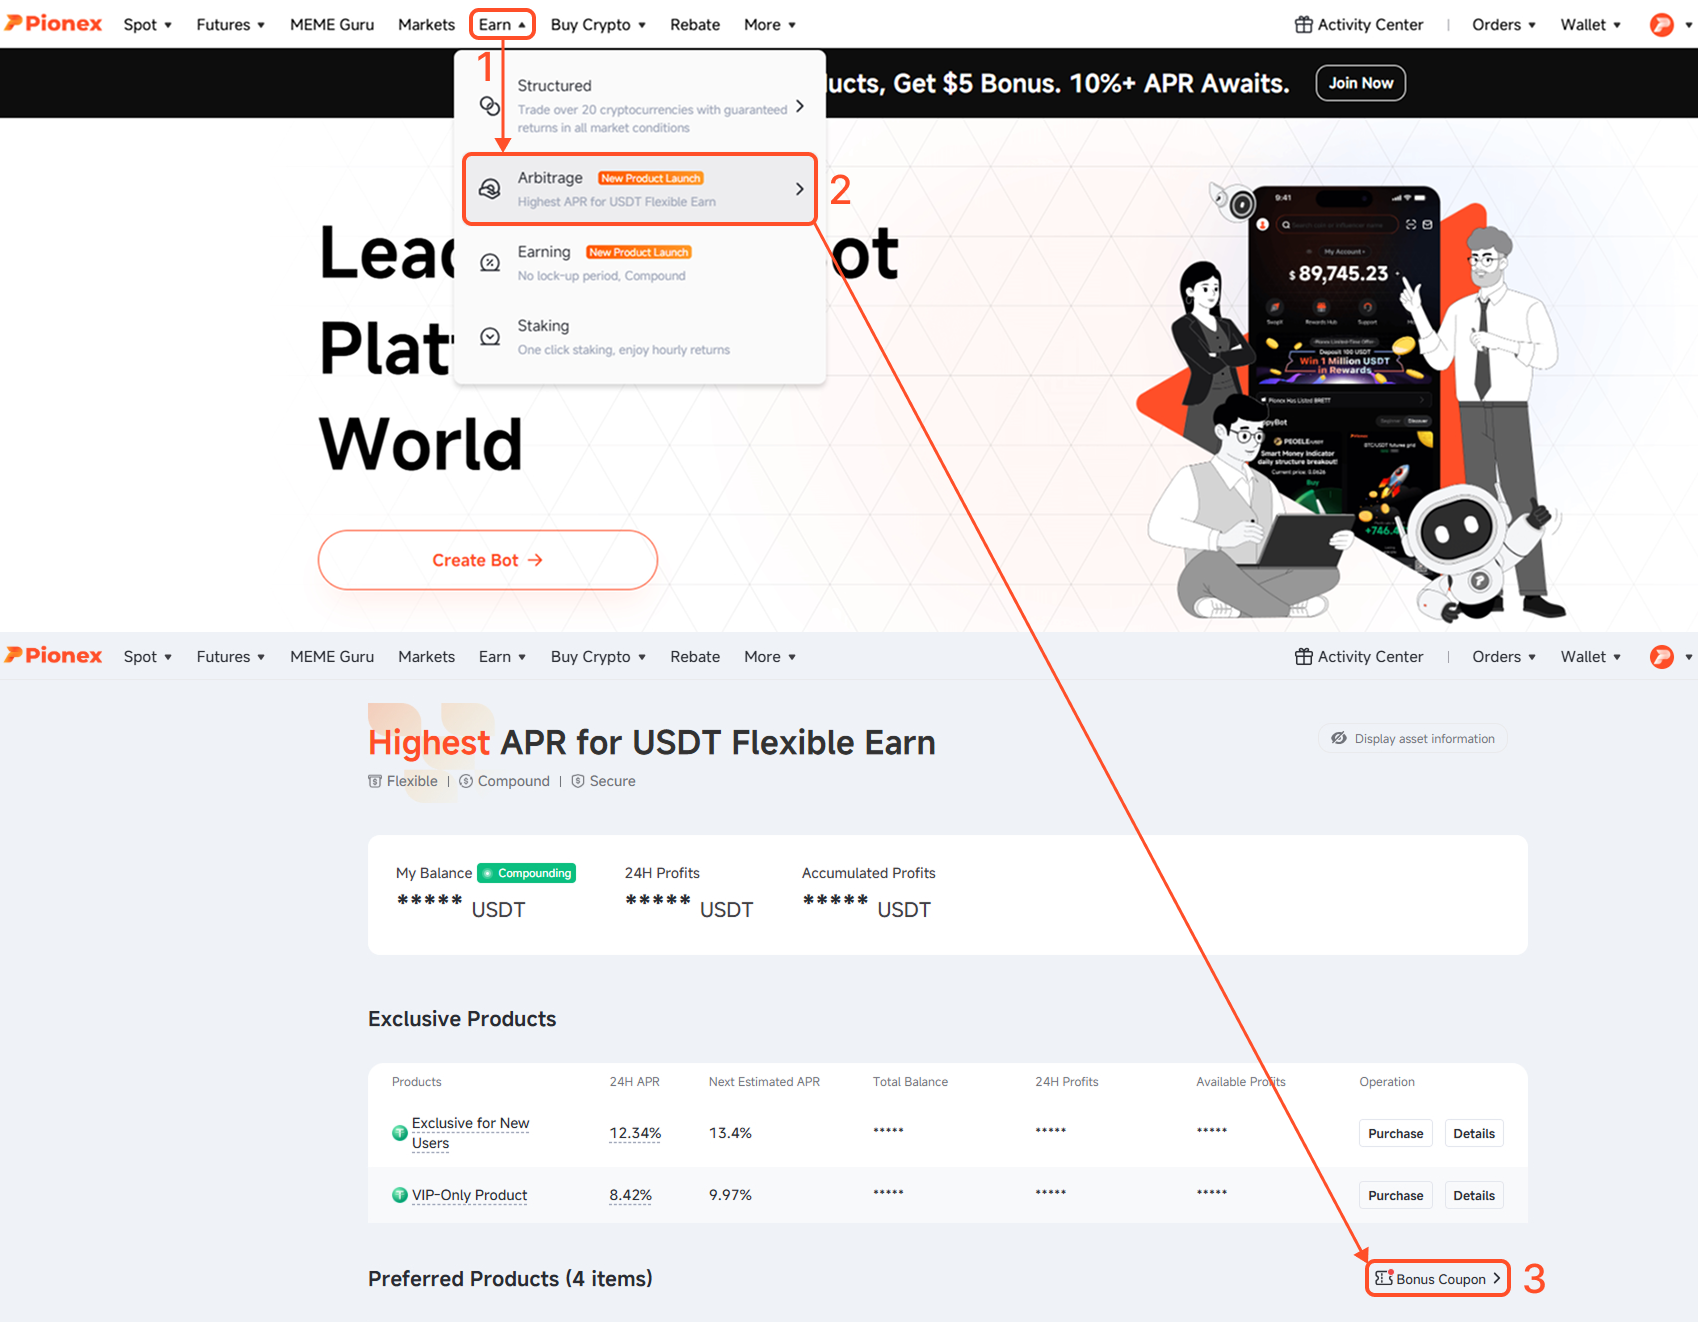Expand the chevron on the Arbitrage menu entry

(x=799, y=188)
